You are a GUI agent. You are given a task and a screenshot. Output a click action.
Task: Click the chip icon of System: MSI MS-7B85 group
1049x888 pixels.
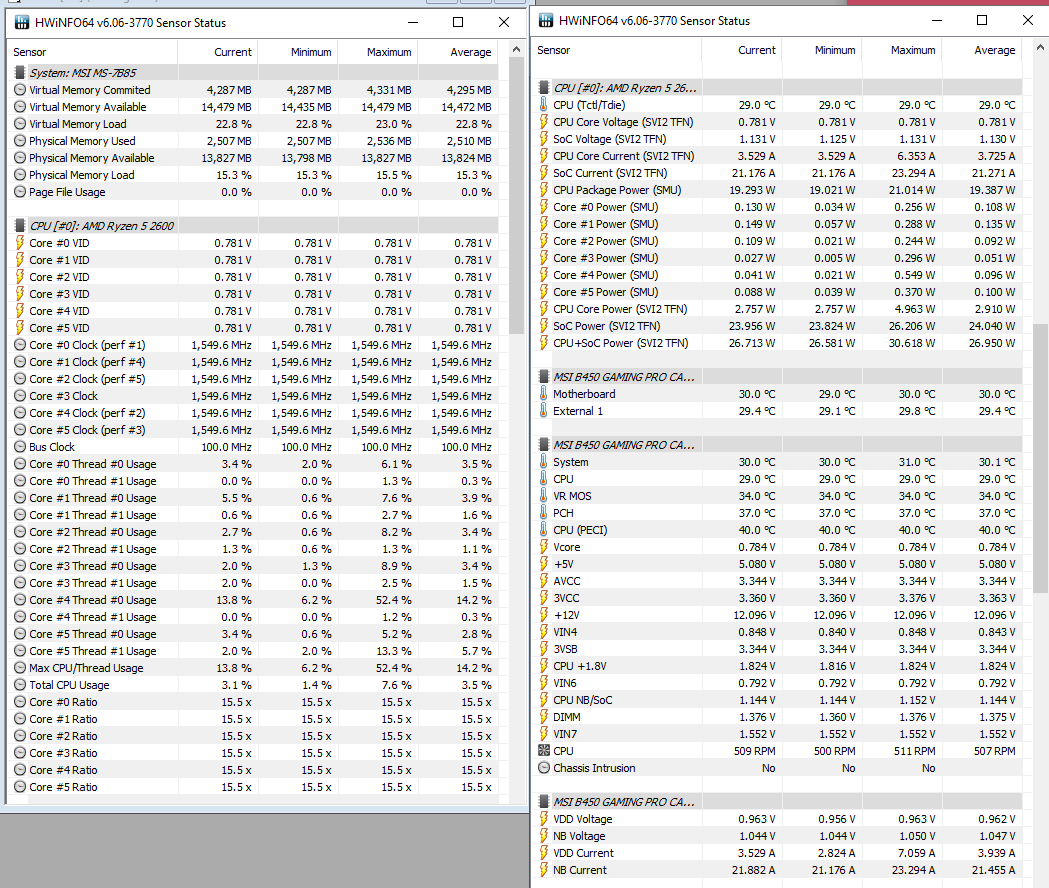(x=20, y=73)
